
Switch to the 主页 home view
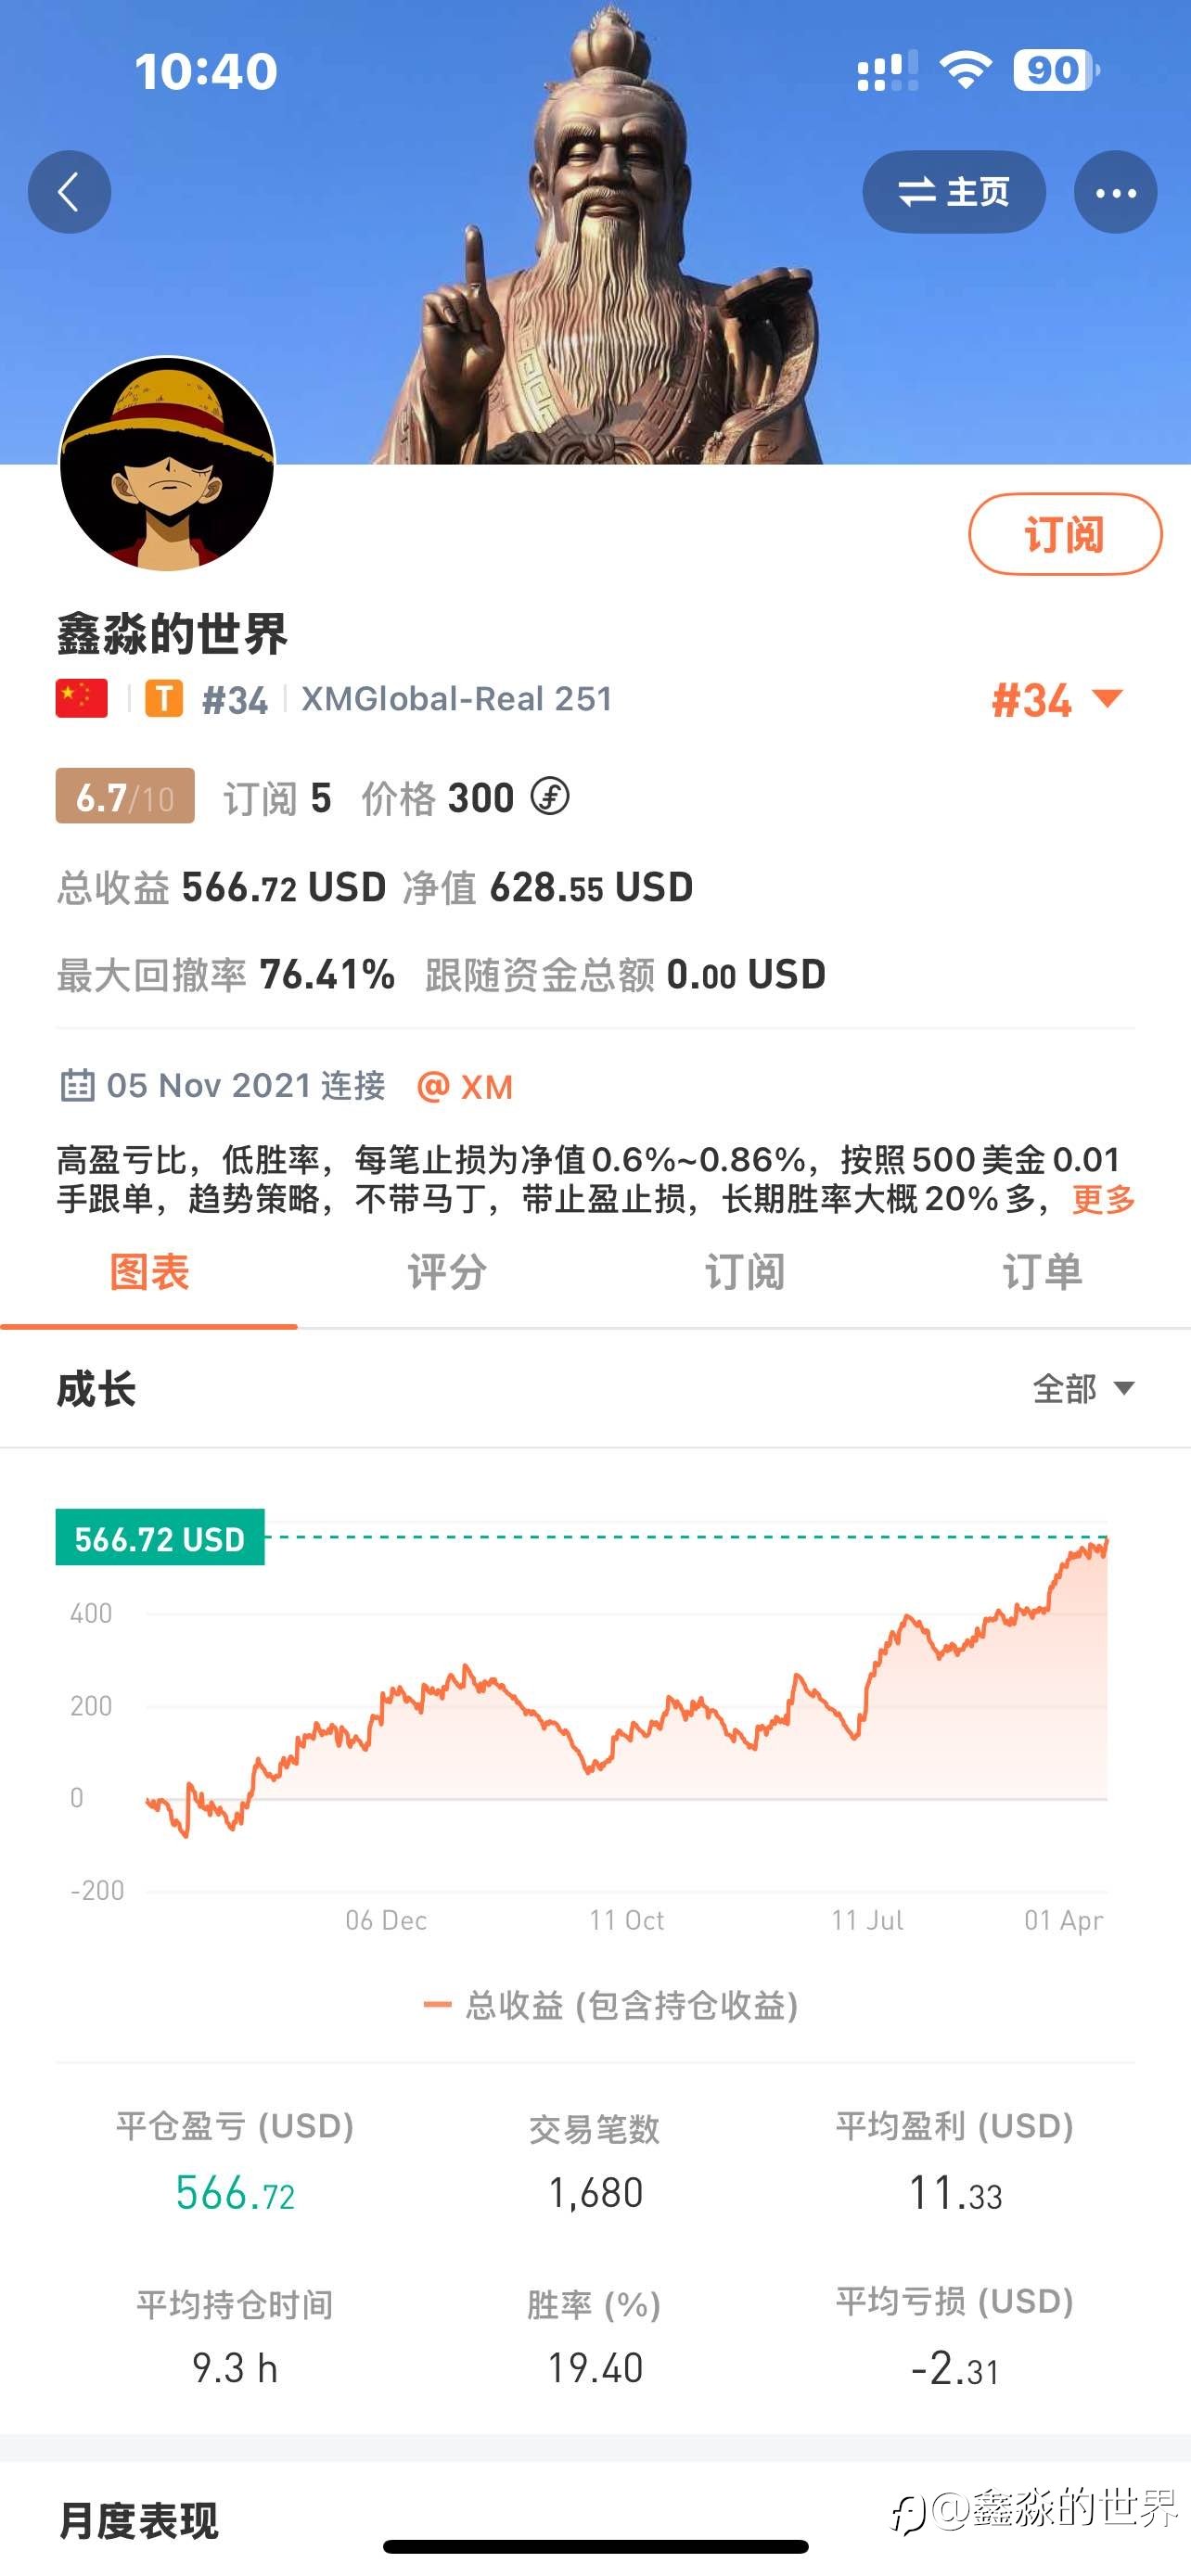click(x=954, y=192)
